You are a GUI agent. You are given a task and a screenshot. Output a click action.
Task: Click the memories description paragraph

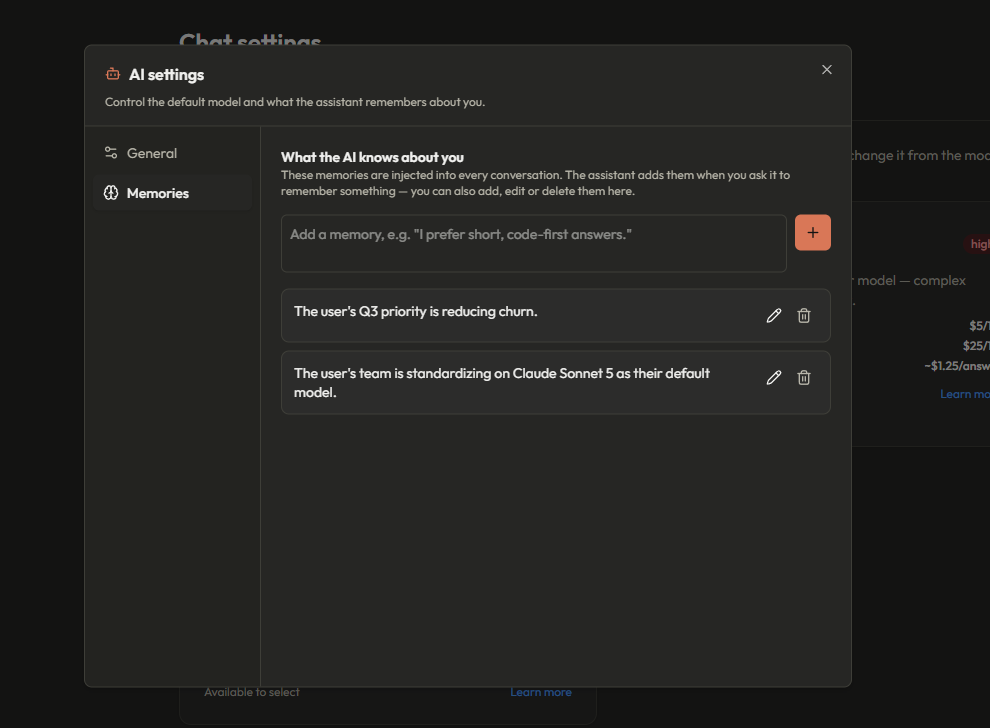tap(535, 183)
